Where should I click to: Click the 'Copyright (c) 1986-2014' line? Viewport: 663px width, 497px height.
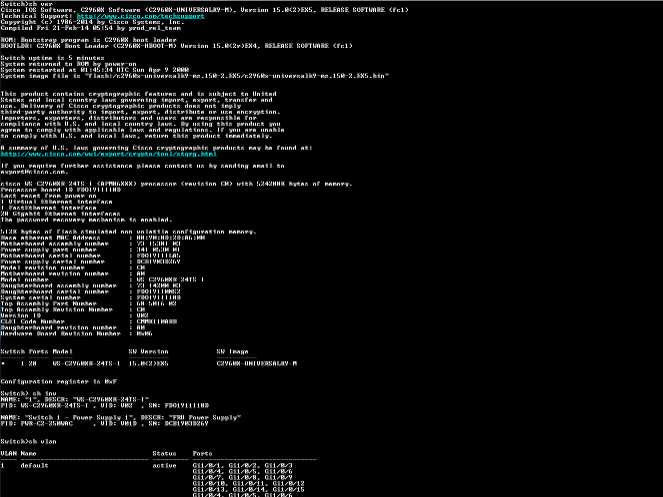[x=92, y=22]
